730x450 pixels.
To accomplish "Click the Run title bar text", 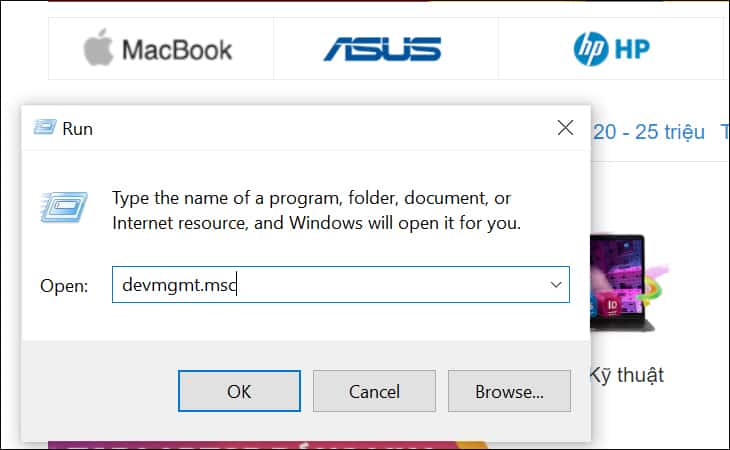I will tap(77, 129).
